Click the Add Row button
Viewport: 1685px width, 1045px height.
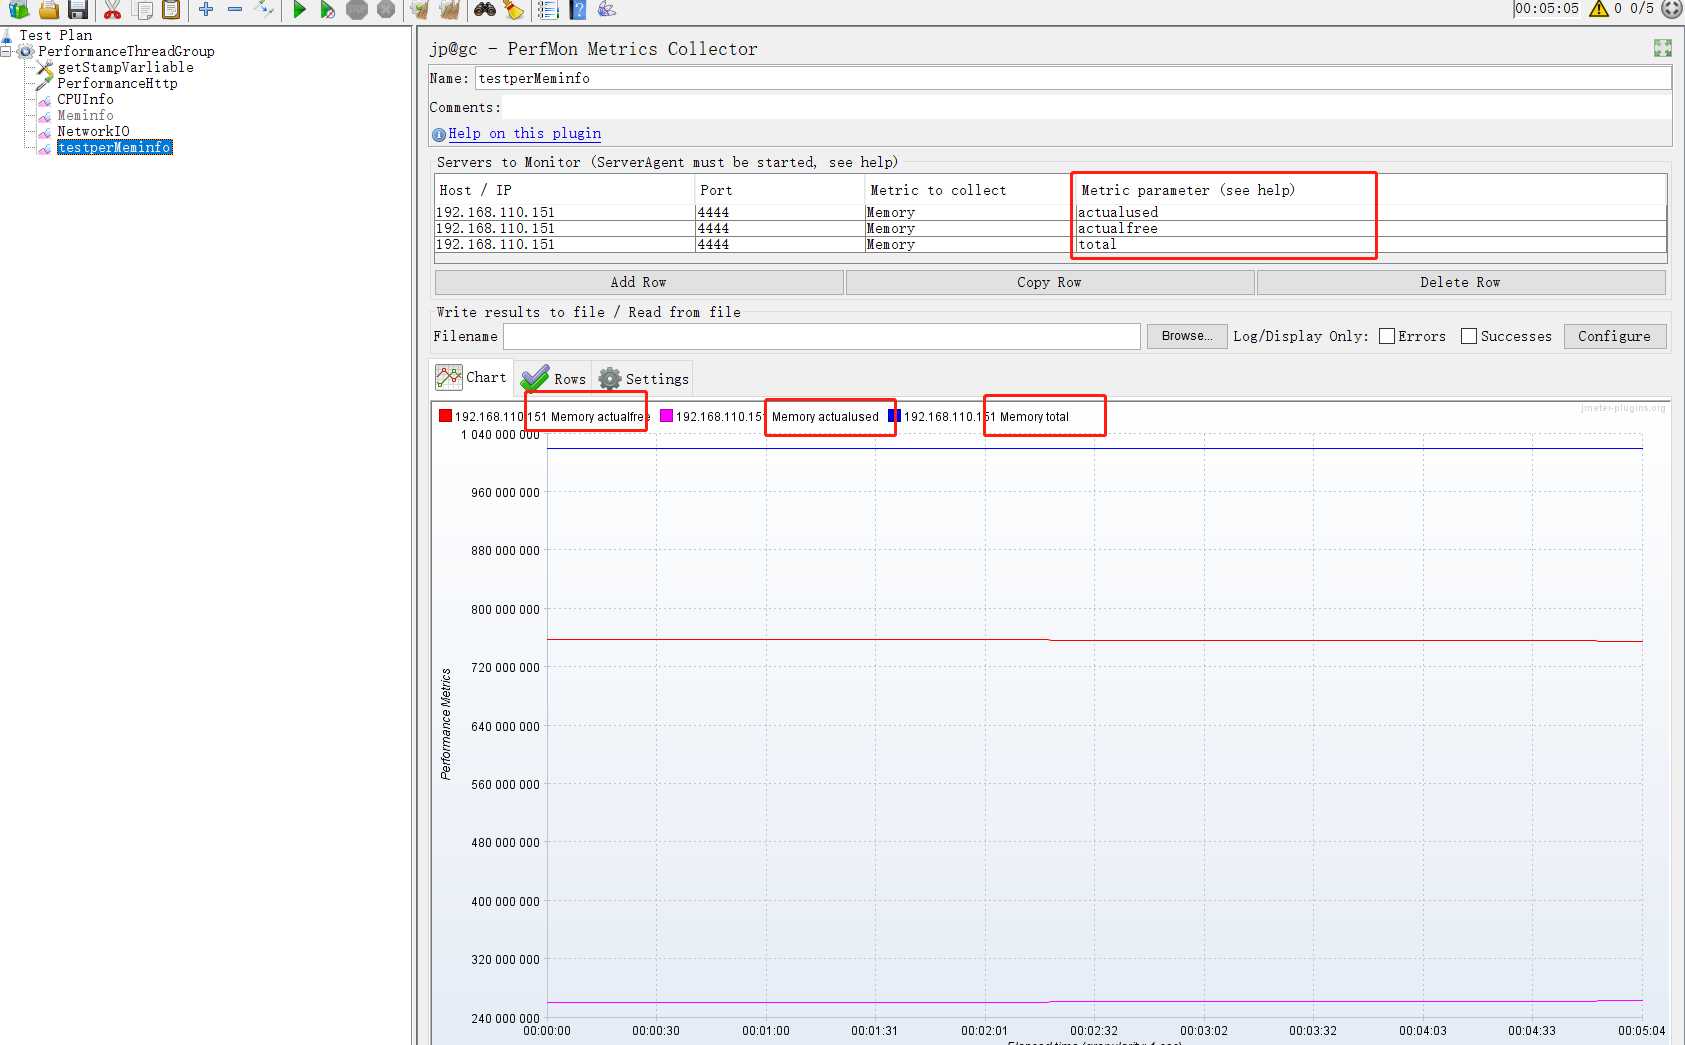tap(638, 282)
